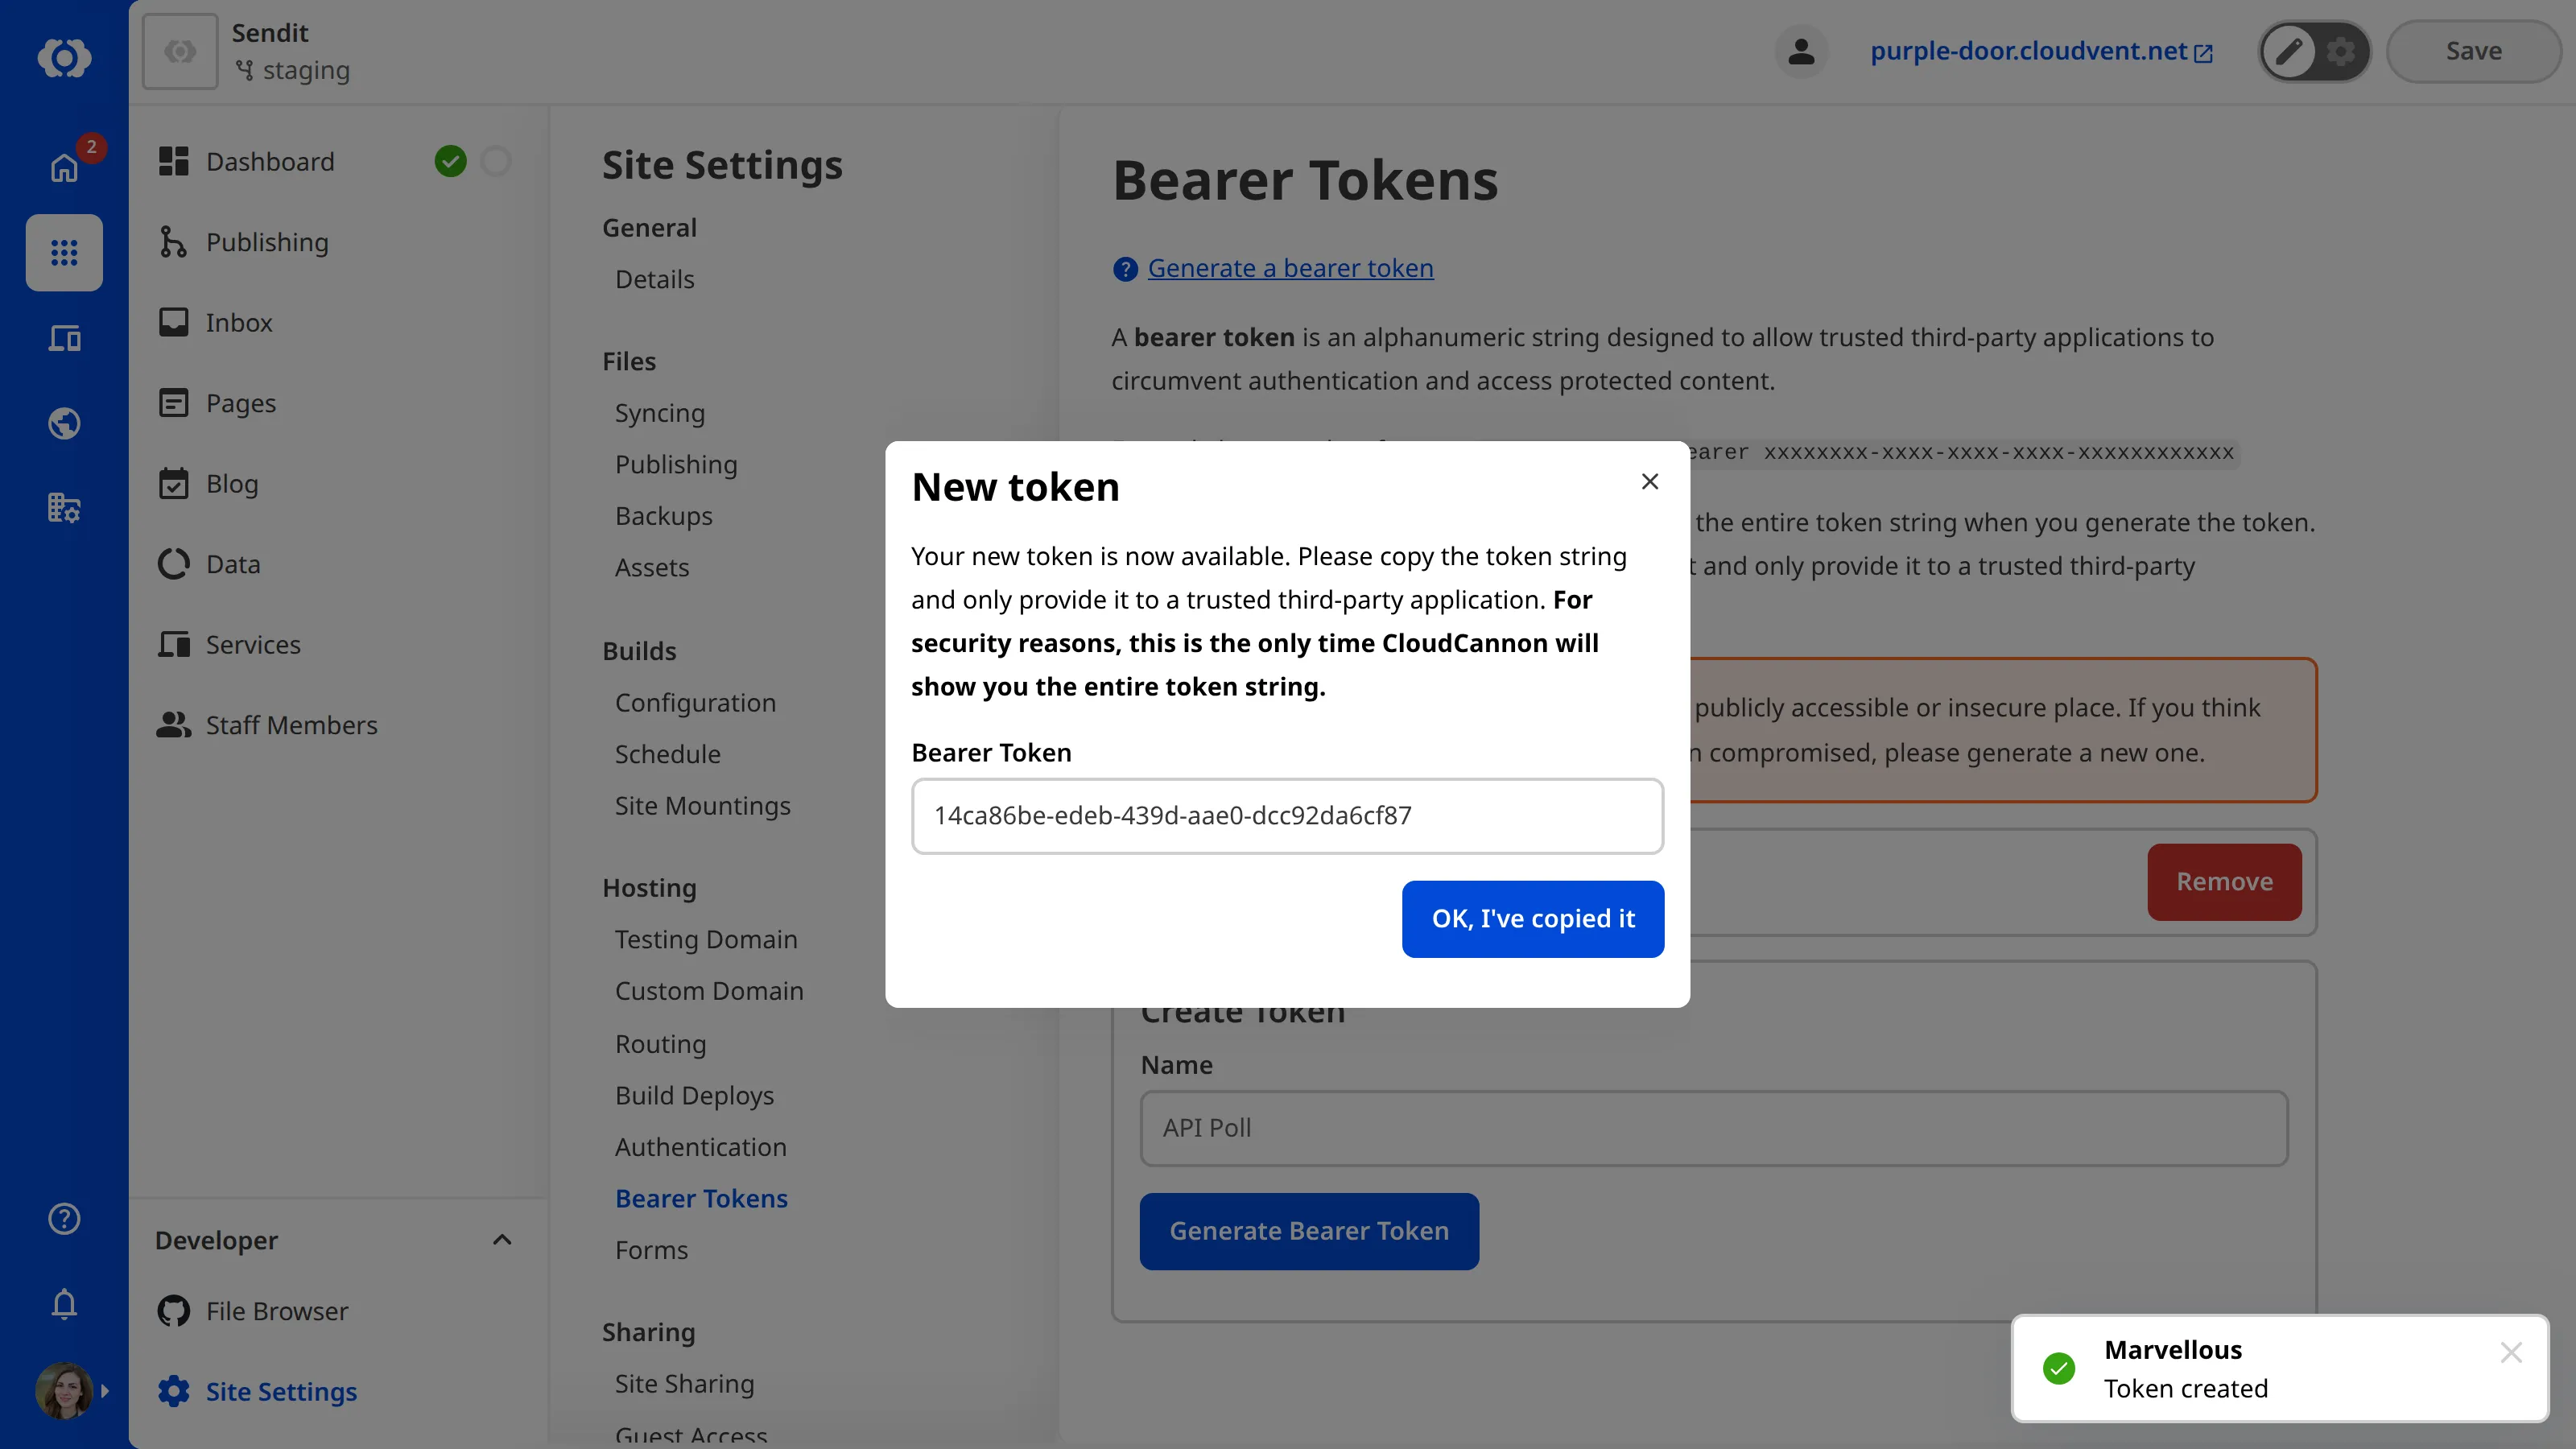Open the organization settings building icon

point(64,508)
